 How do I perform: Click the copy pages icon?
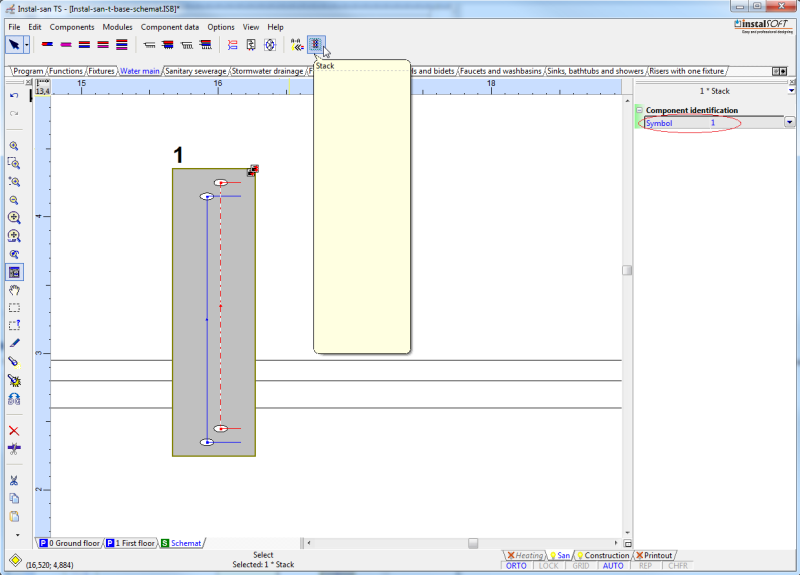pos(14,498)
